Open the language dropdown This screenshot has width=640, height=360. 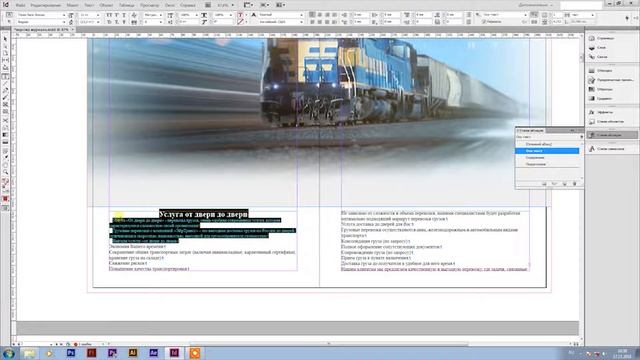[301, 22]
